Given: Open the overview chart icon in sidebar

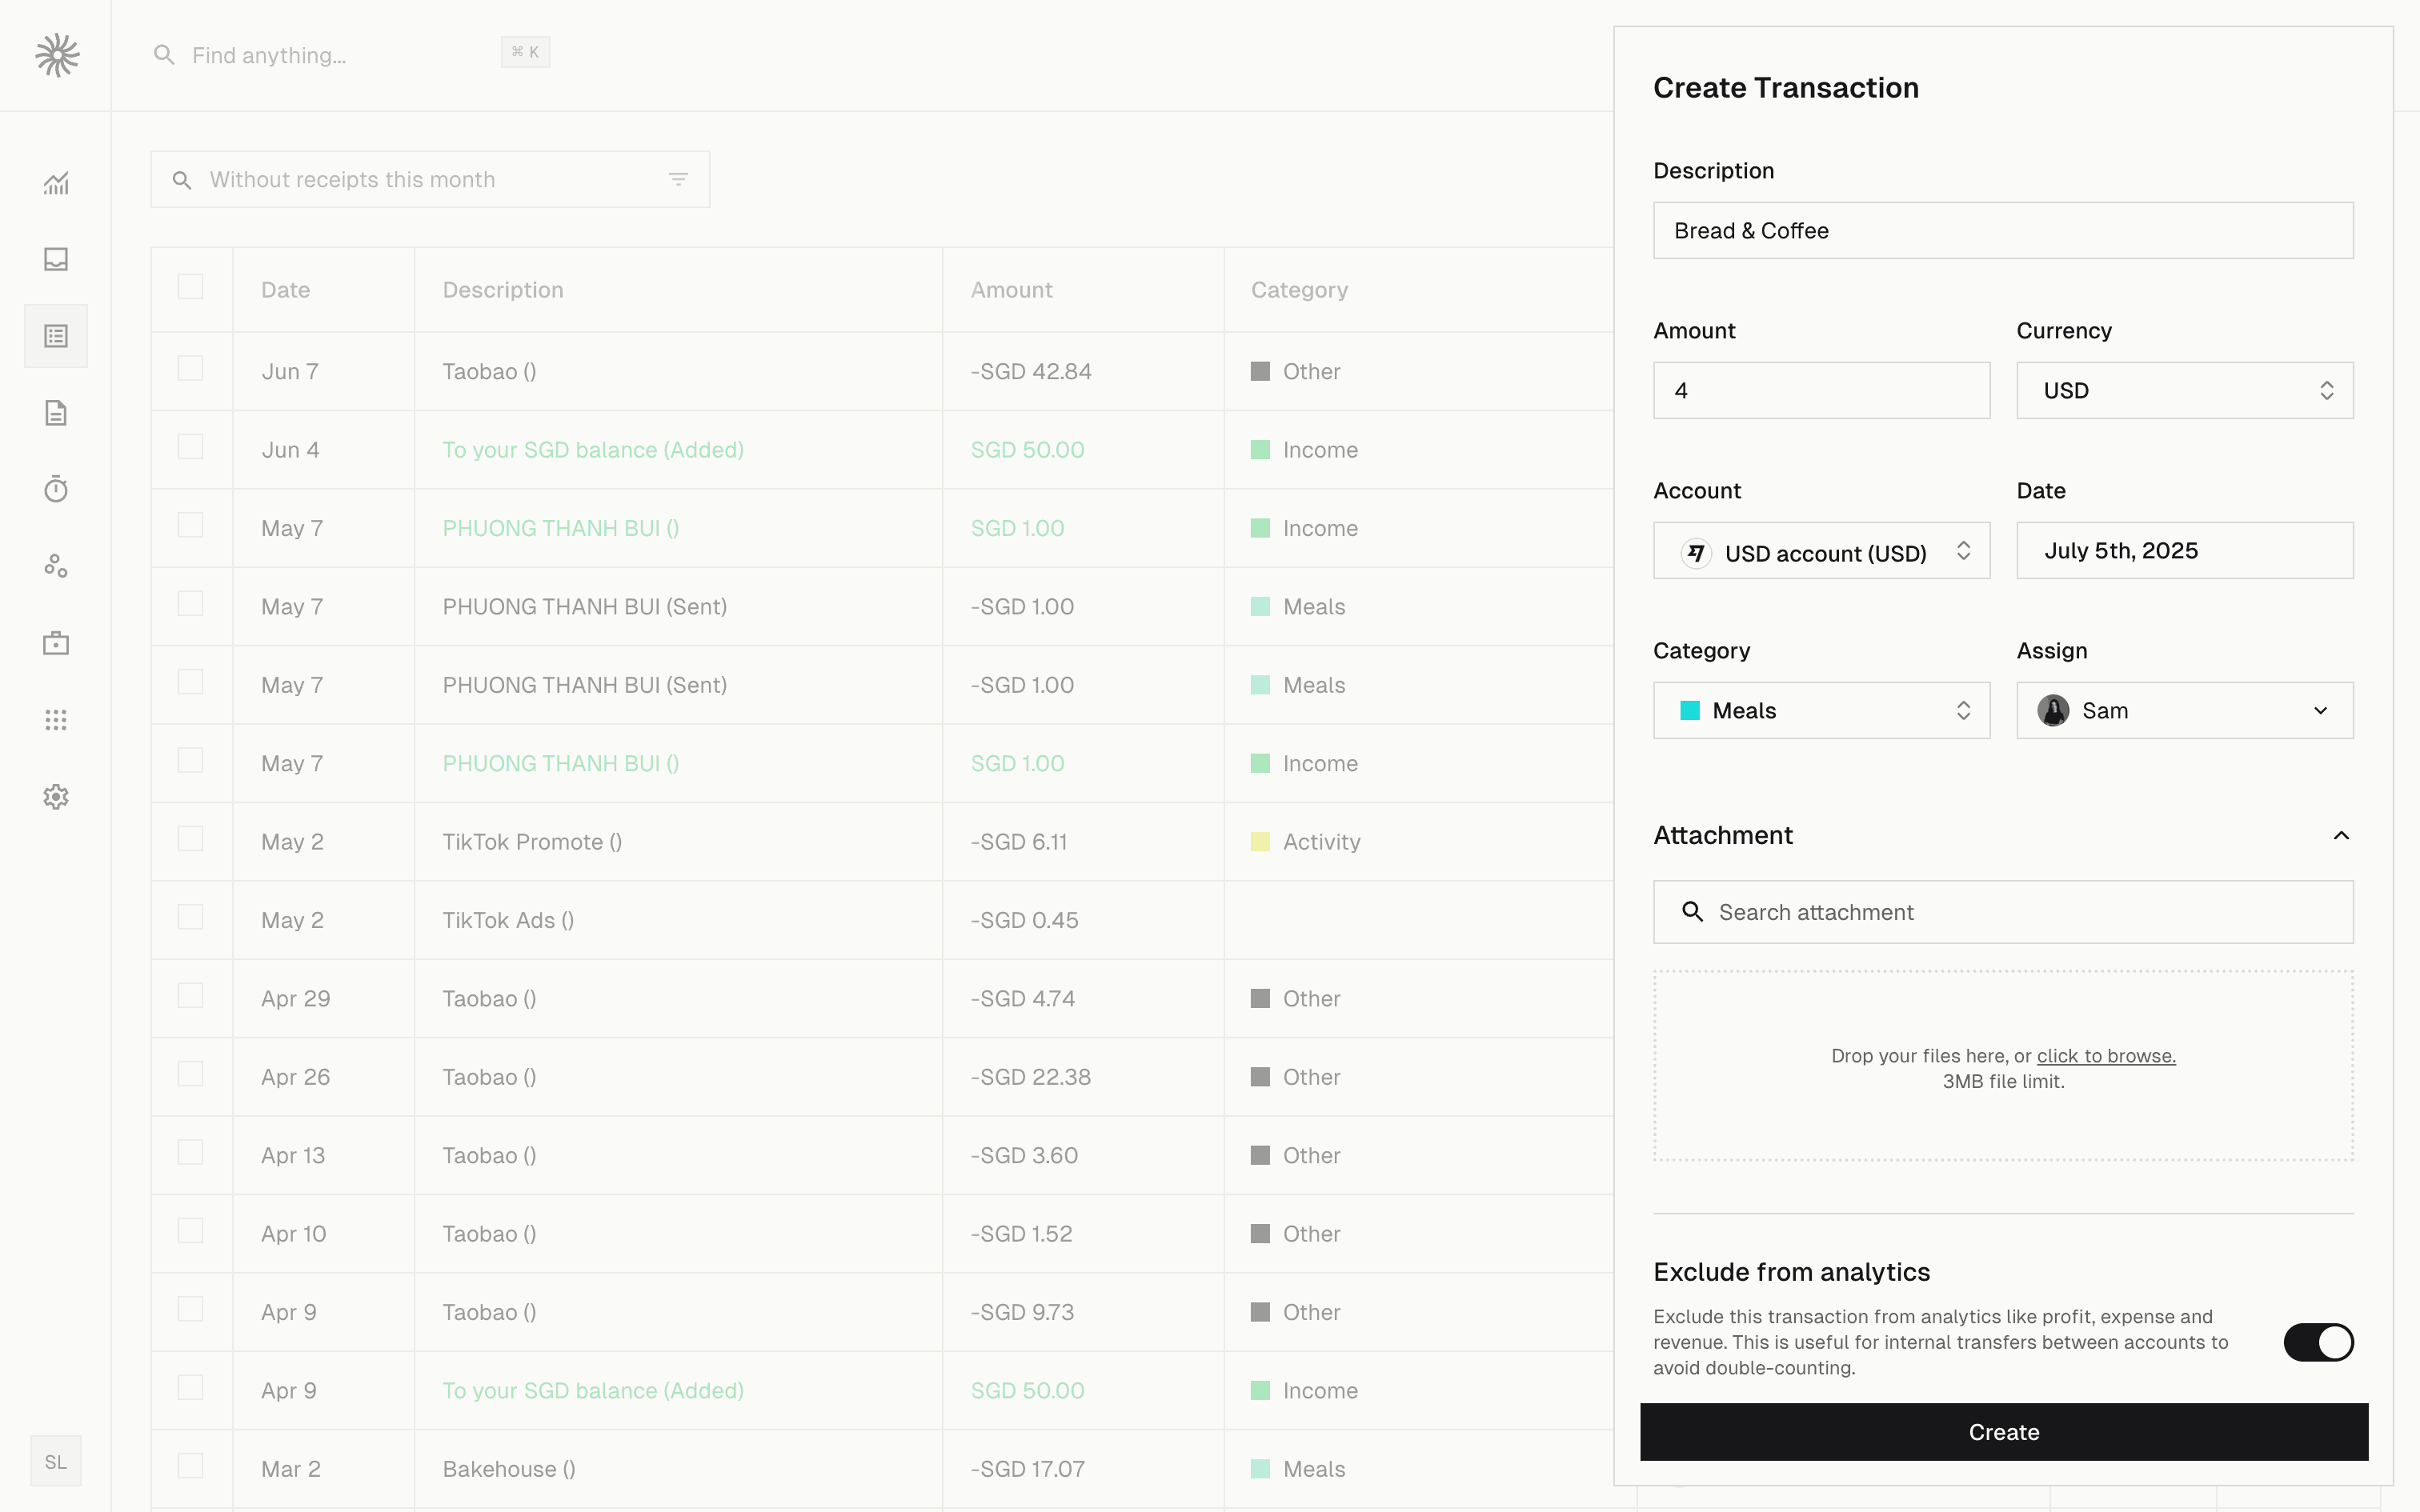Looking at the screenshot, I should tap(56, 183).
